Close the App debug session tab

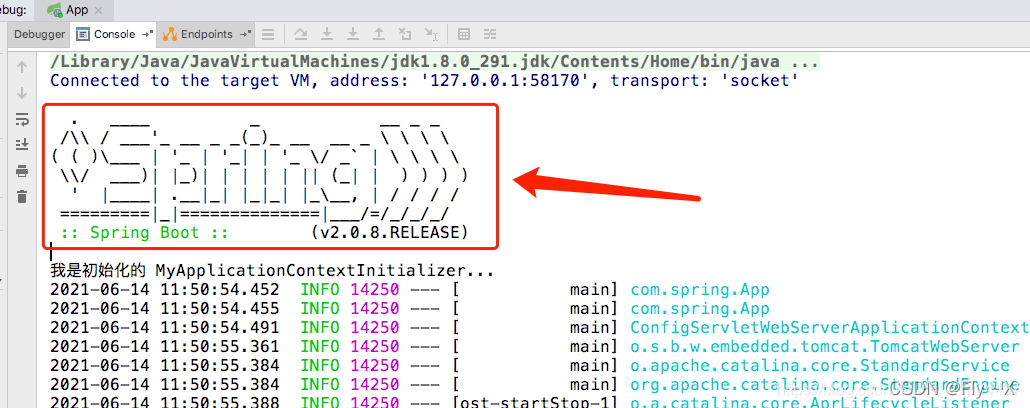pos(99,11)
